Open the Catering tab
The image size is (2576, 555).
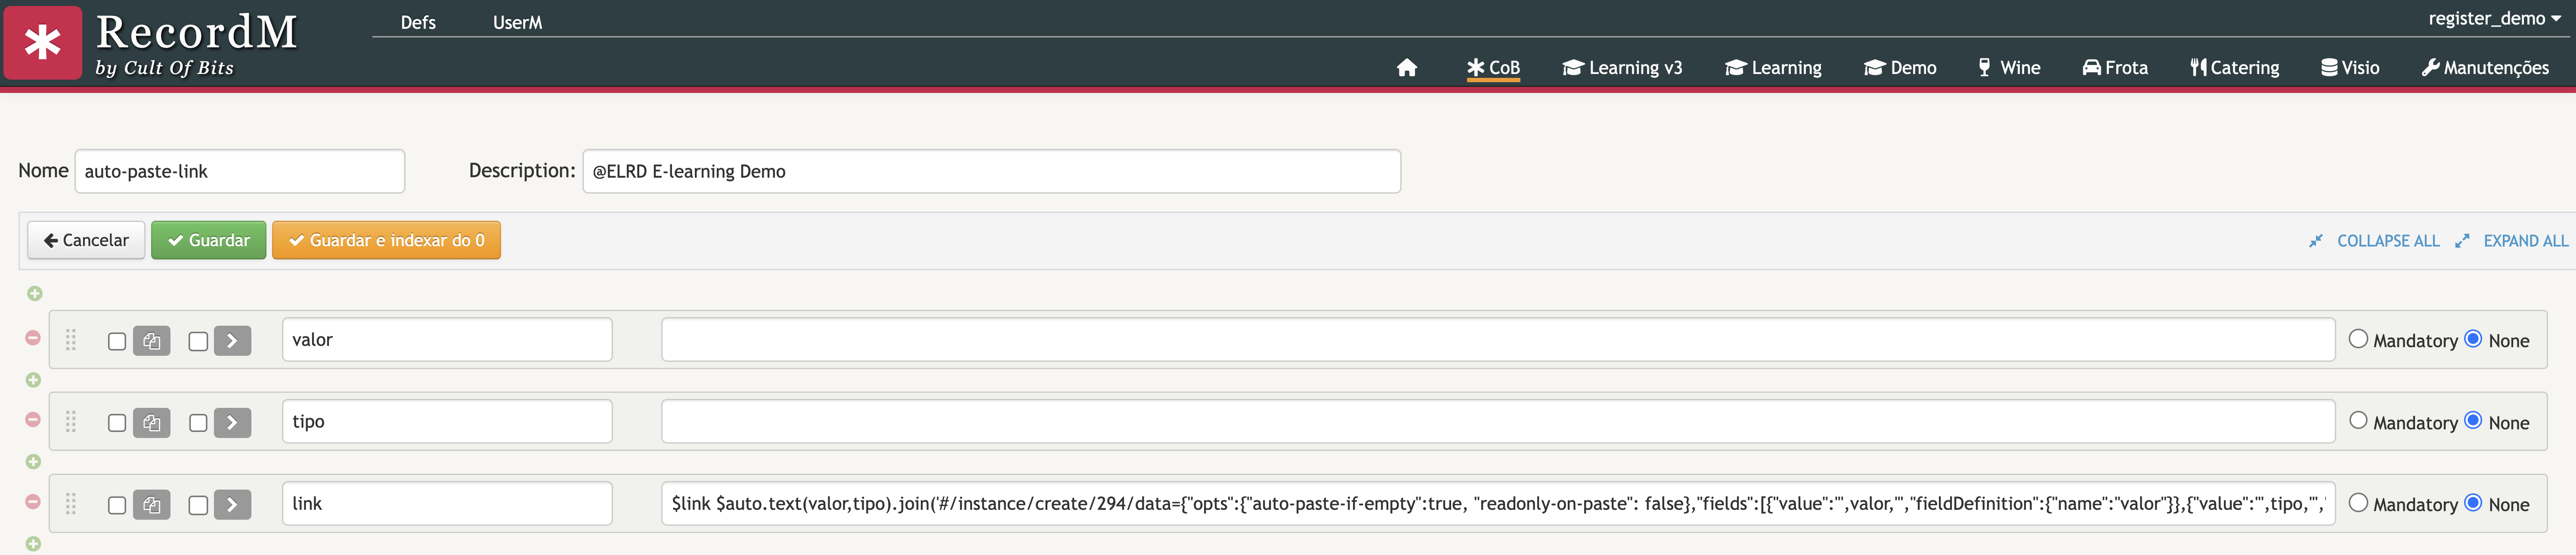pyautogui.click(x=2234, y=67)
